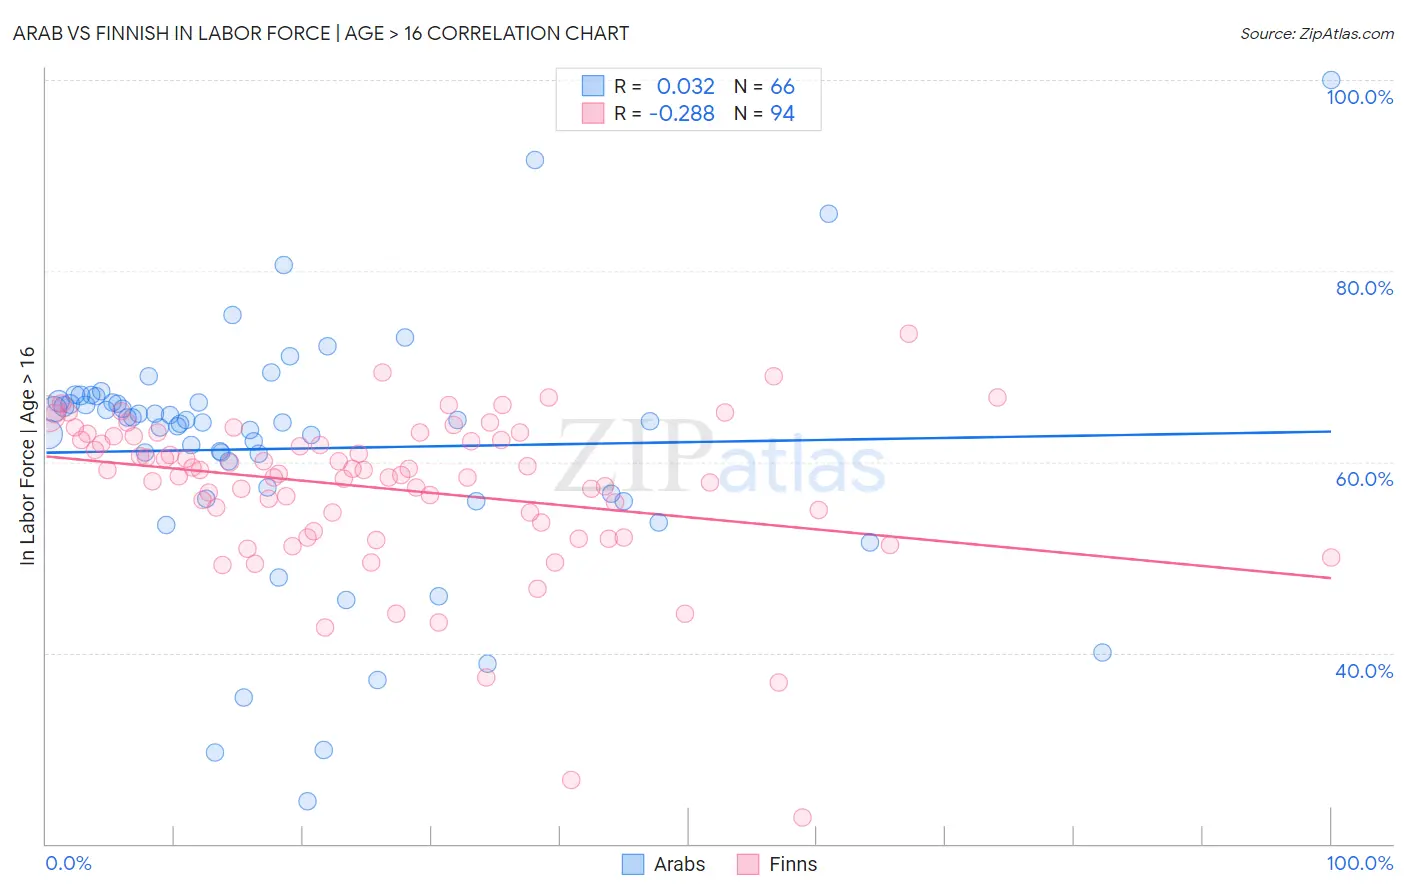Viewport: 1406px width, 892px height.
Task: Click the N = 66 statistic text
Action: point(764,86)
